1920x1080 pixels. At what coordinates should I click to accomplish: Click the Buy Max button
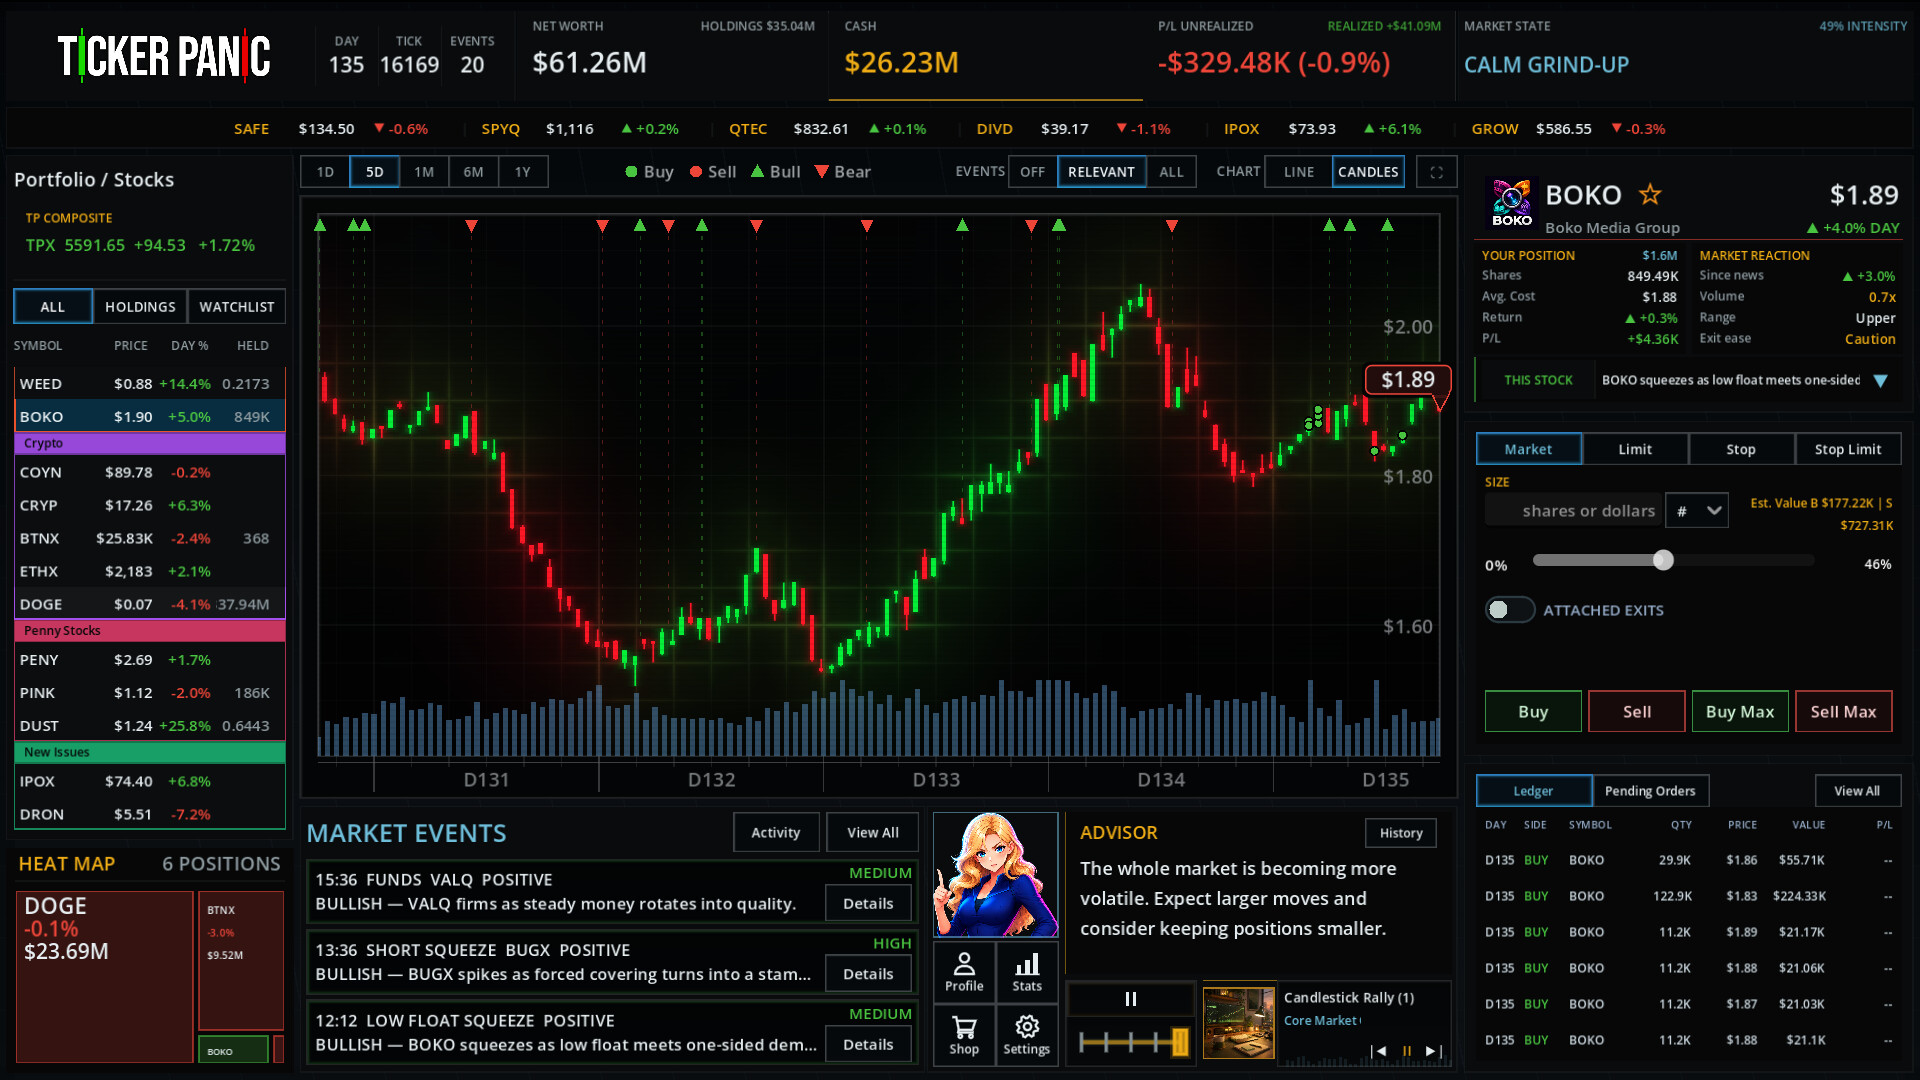(x=1740, y=712)
